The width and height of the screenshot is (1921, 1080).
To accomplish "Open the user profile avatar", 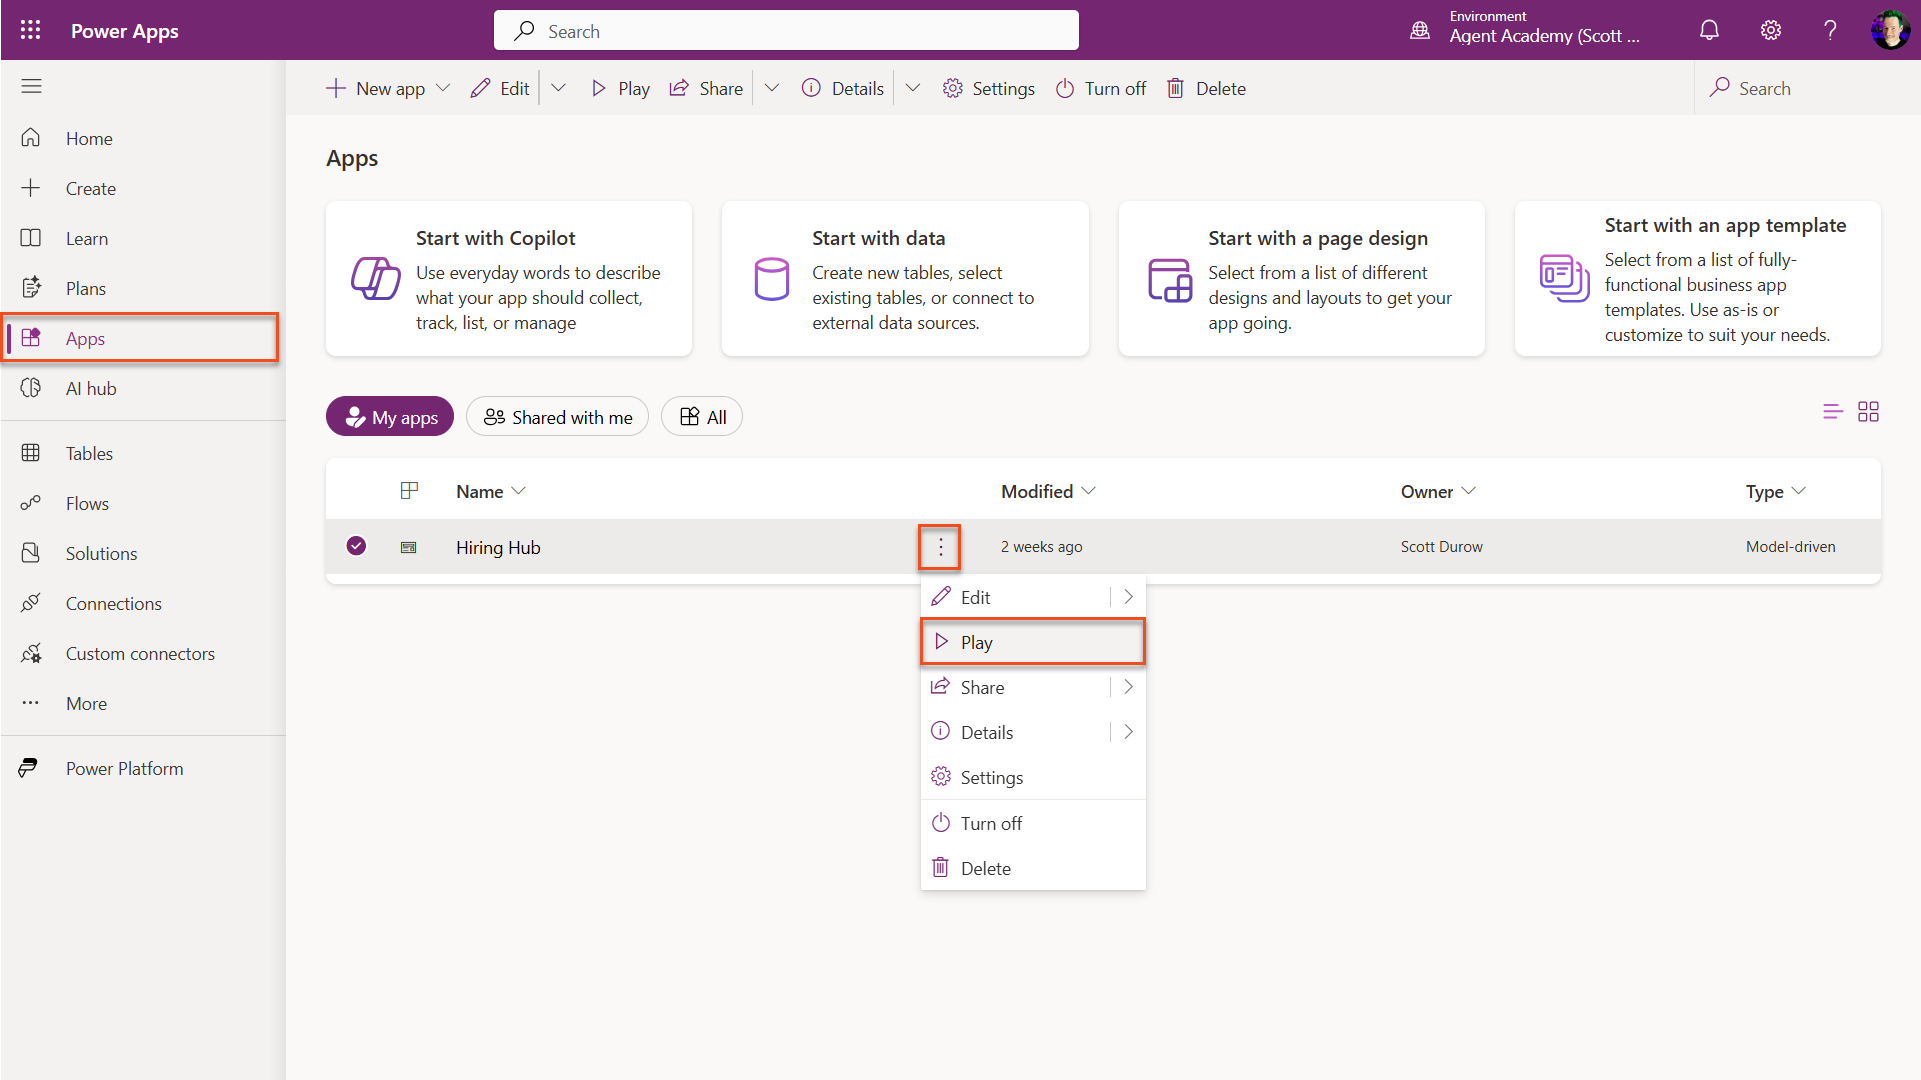I will [x=1889, y=30].
